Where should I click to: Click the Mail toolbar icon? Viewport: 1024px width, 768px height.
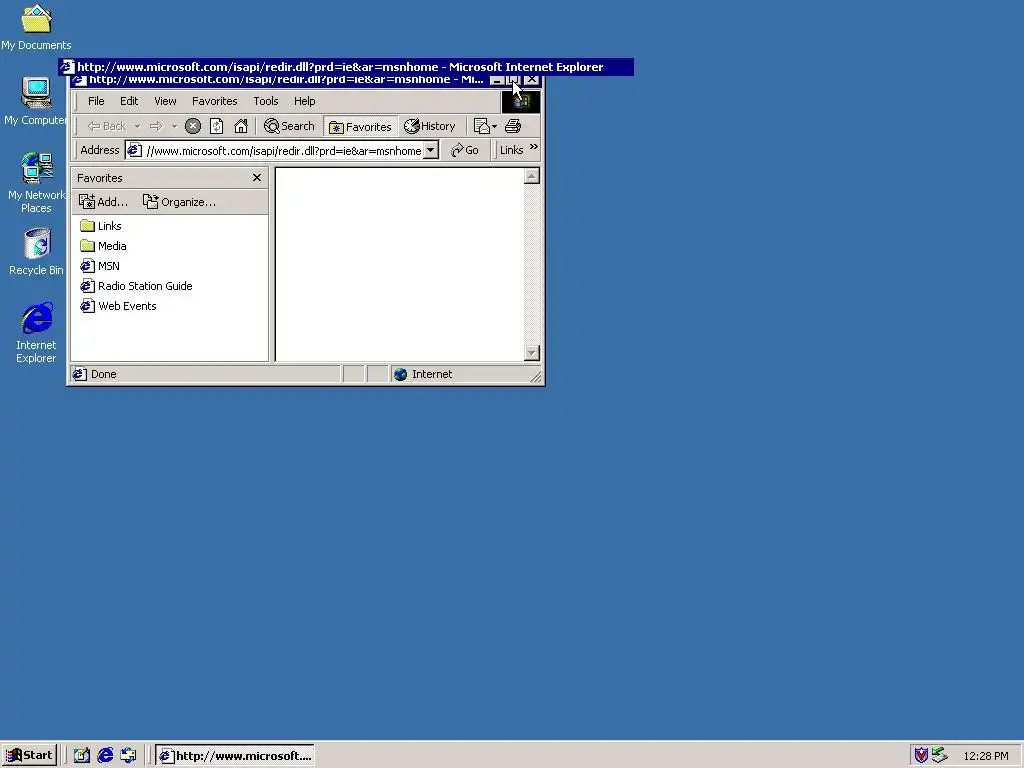pos(481,126)
